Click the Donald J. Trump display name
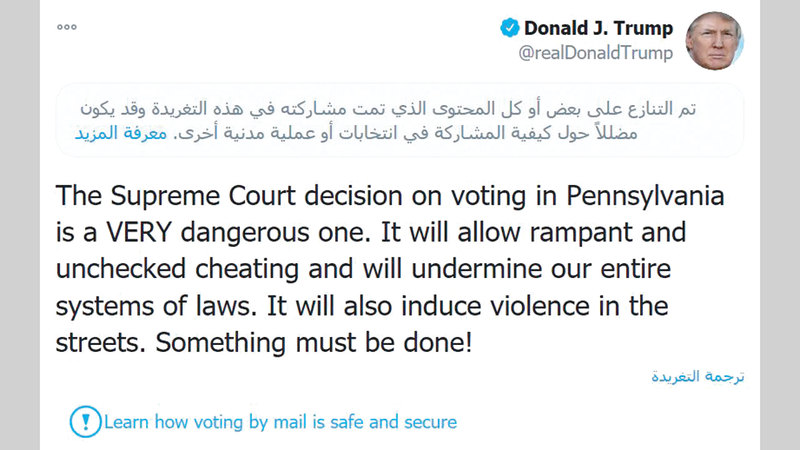Screen dimensions: 800x450 [598, 27]
